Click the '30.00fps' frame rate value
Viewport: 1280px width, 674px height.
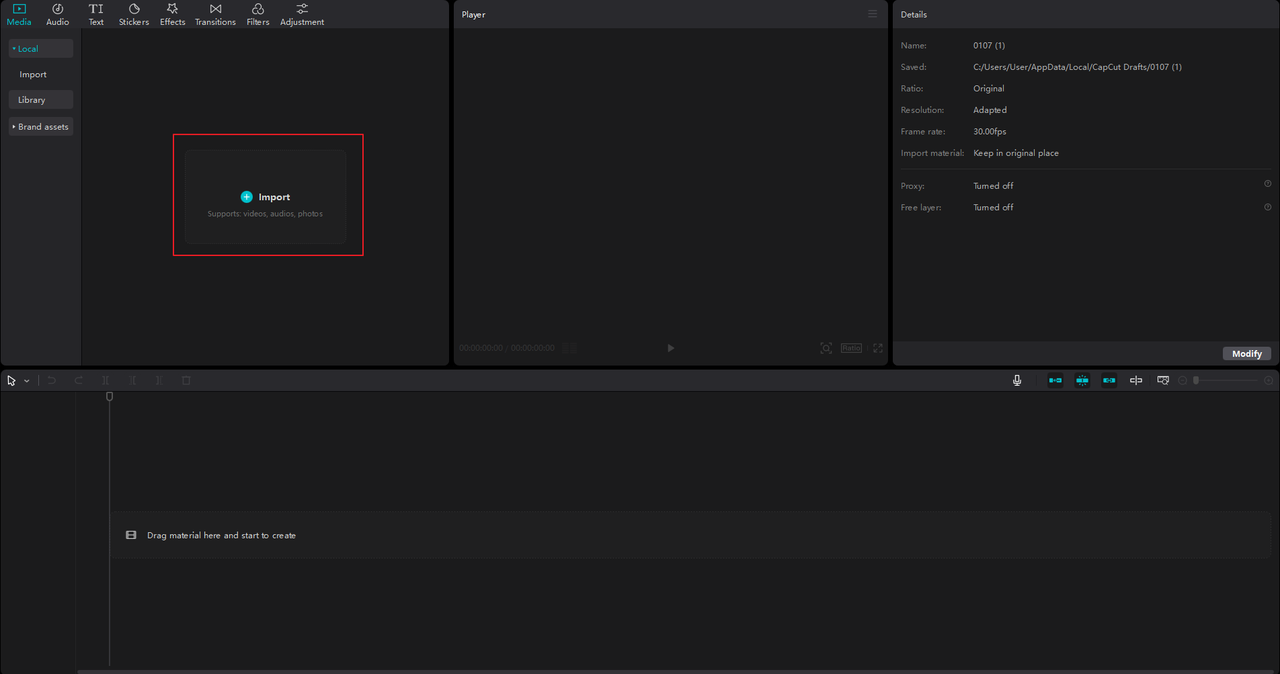[x=990, y=132]
